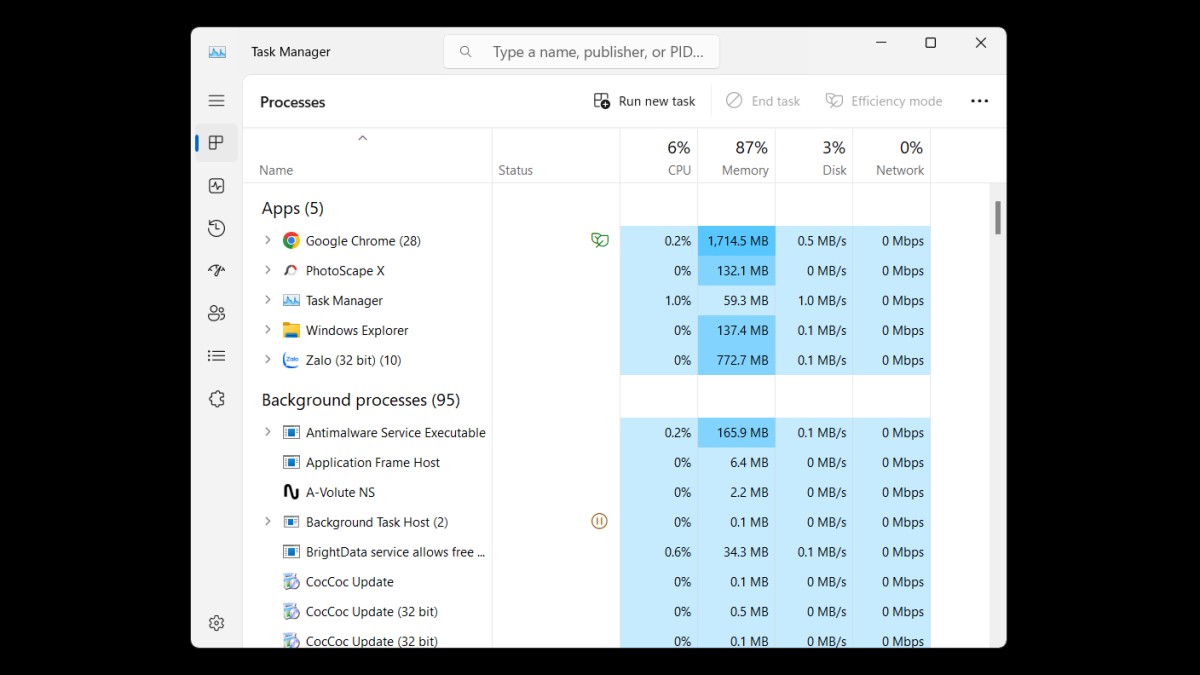Click the vertical scrollbar thumb

(997, 217)
